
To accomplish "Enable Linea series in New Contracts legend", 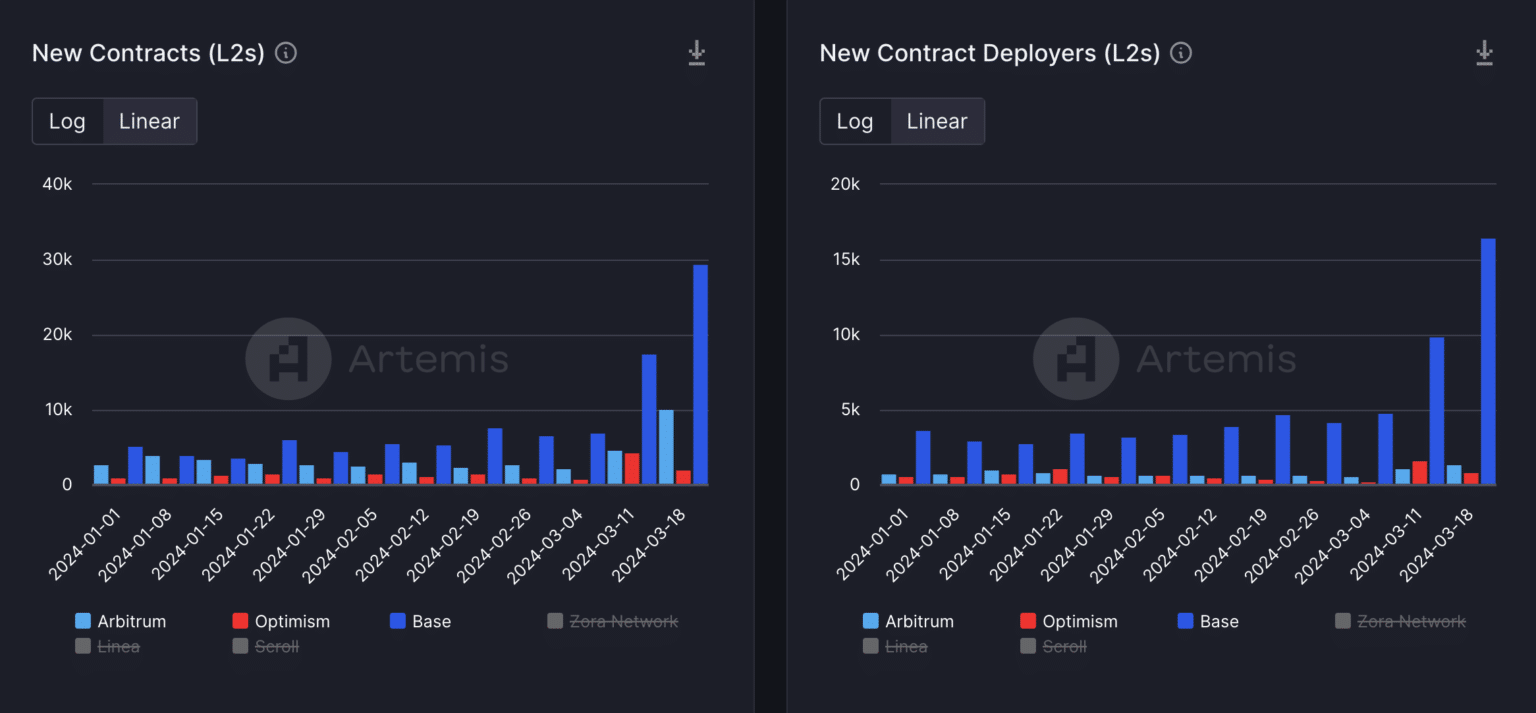I will 108,646.
